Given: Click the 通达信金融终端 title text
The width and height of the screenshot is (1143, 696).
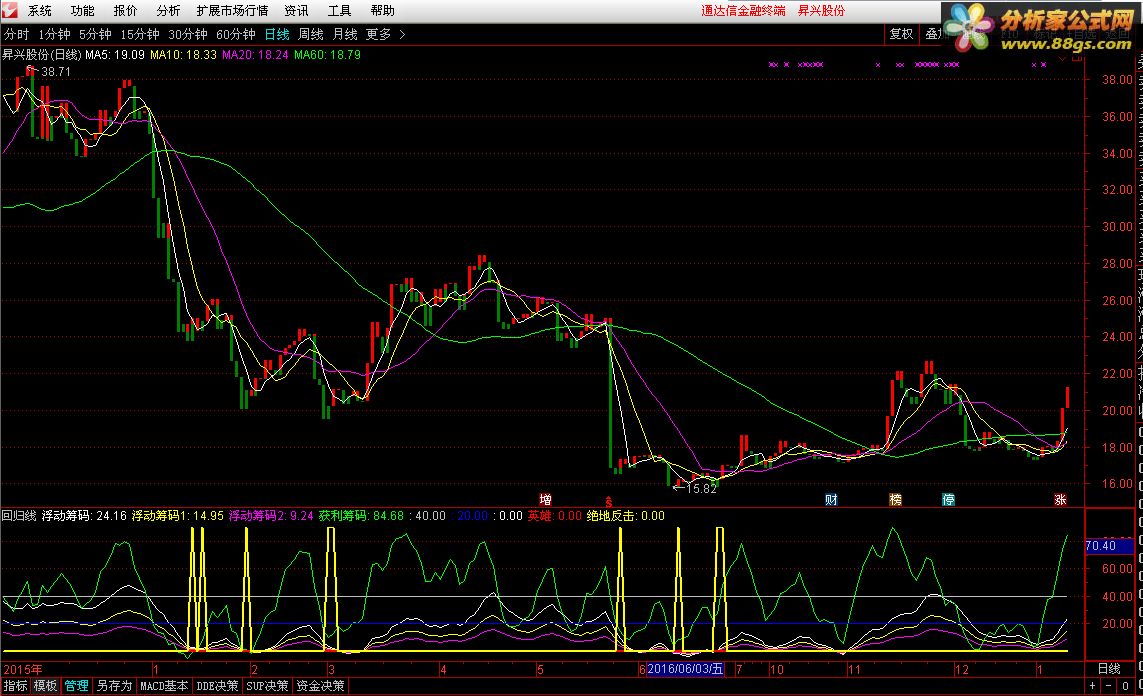Looking at the screenshot, I should pos(744,11).
